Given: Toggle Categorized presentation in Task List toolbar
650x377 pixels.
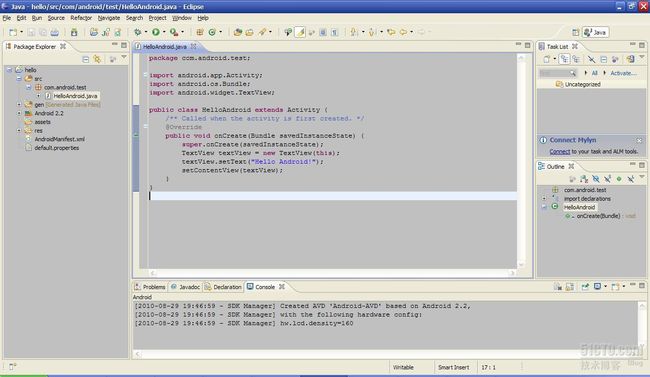Looking at the screenshot, I should tap(564, 59).
